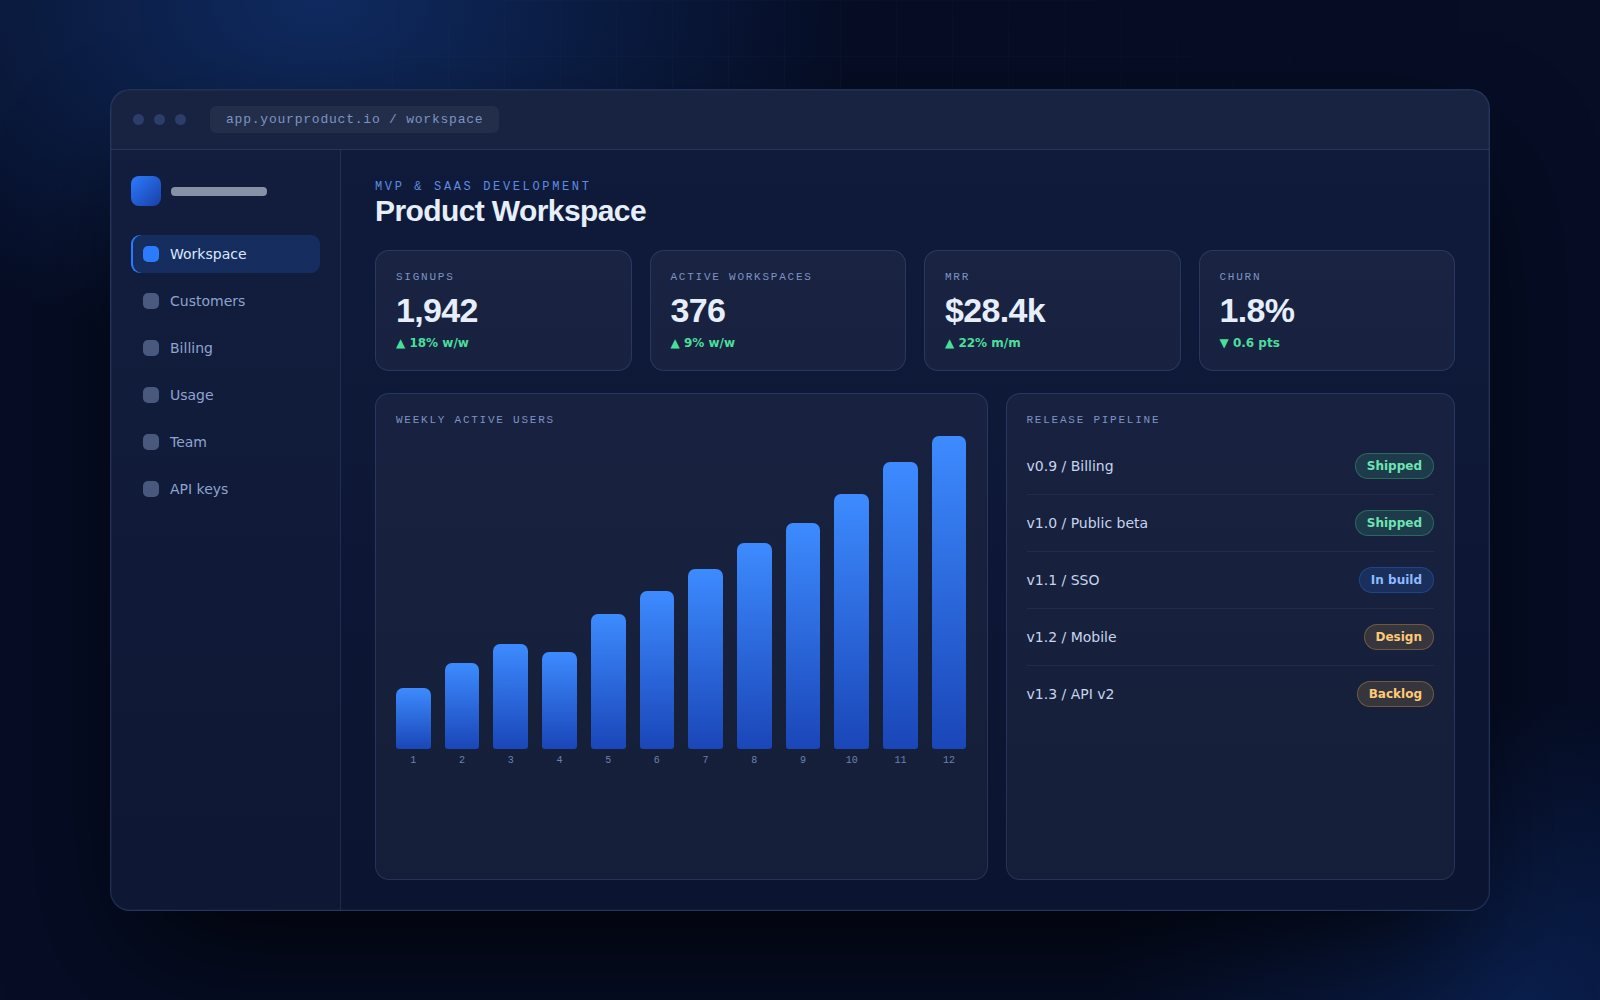Click the API keys sidebar icon
1600x1000 pixels.
tap(151, 489)
